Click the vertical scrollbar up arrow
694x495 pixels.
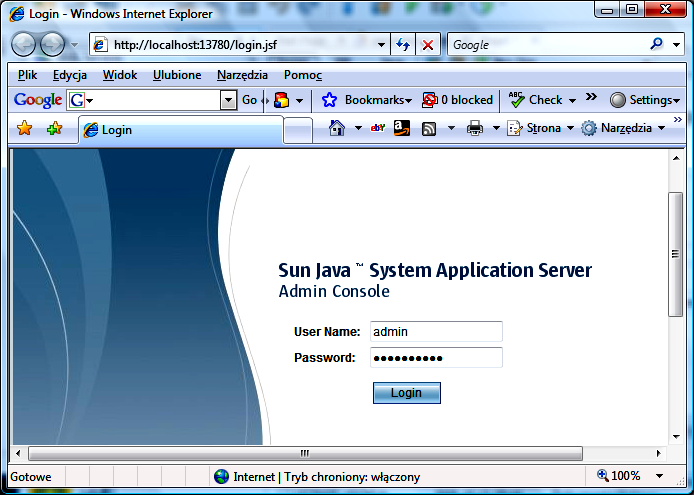pos(676,158)
